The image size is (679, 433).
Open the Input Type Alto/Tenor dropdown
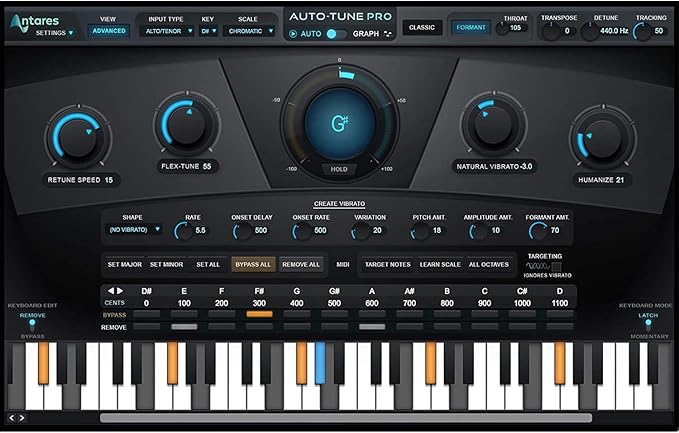click(x=168, y=31)
